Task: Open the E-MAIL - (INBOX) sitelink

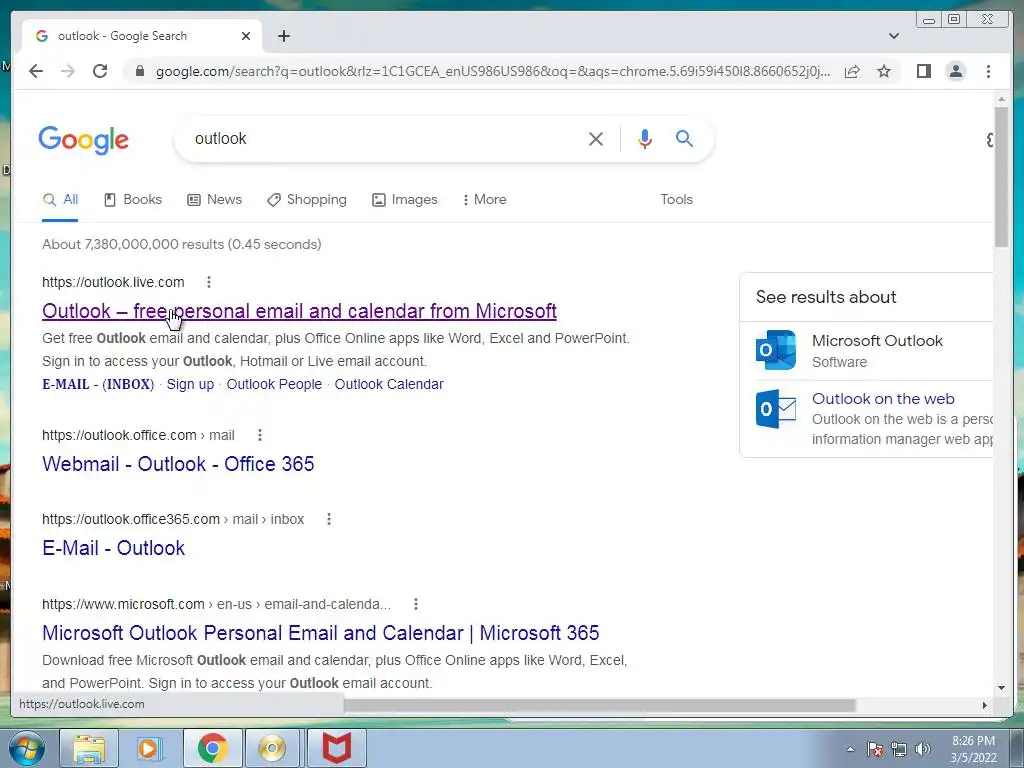Action: coord(98,384)
